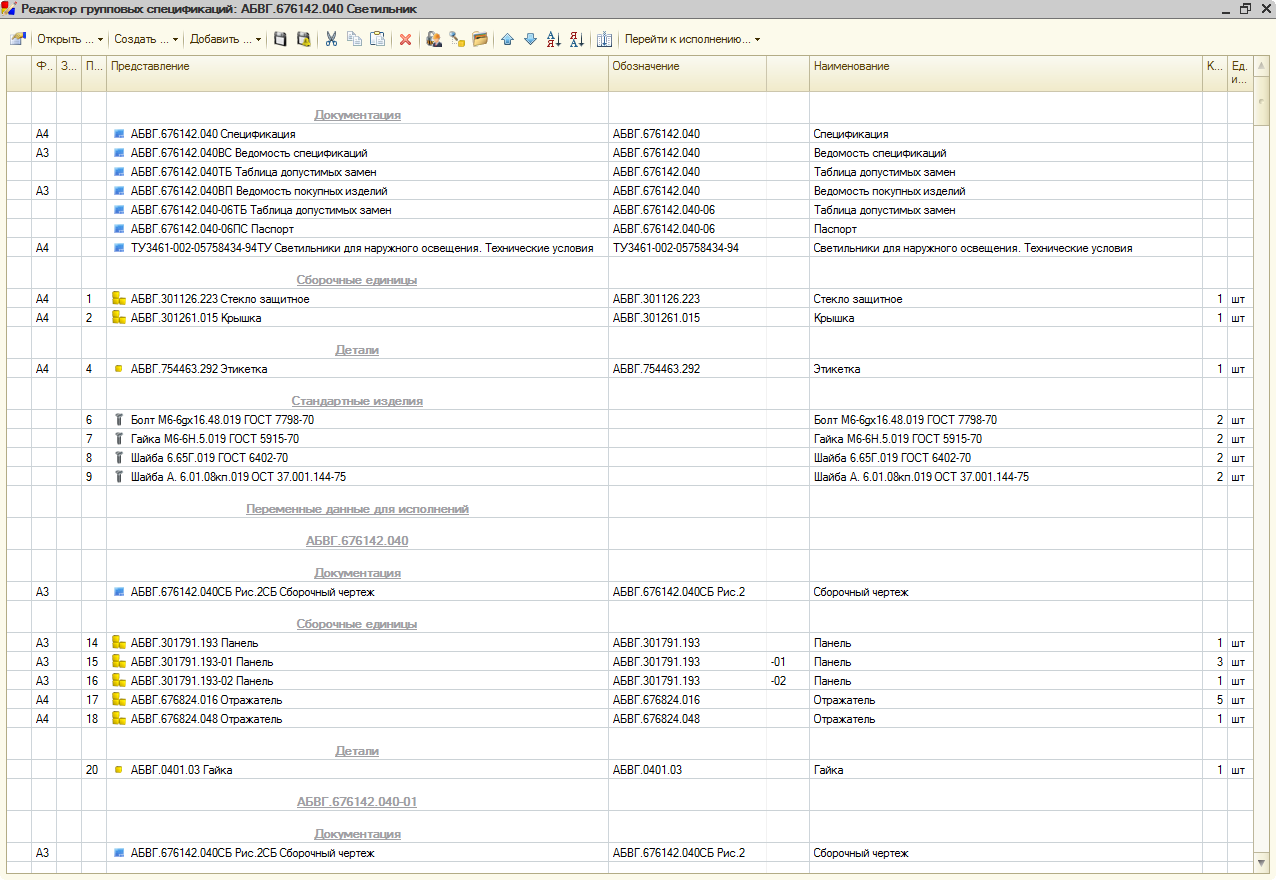Click the 'Представление' column header
The height and width of the screenshot is (880, 1276).
(x=150, y=66)
